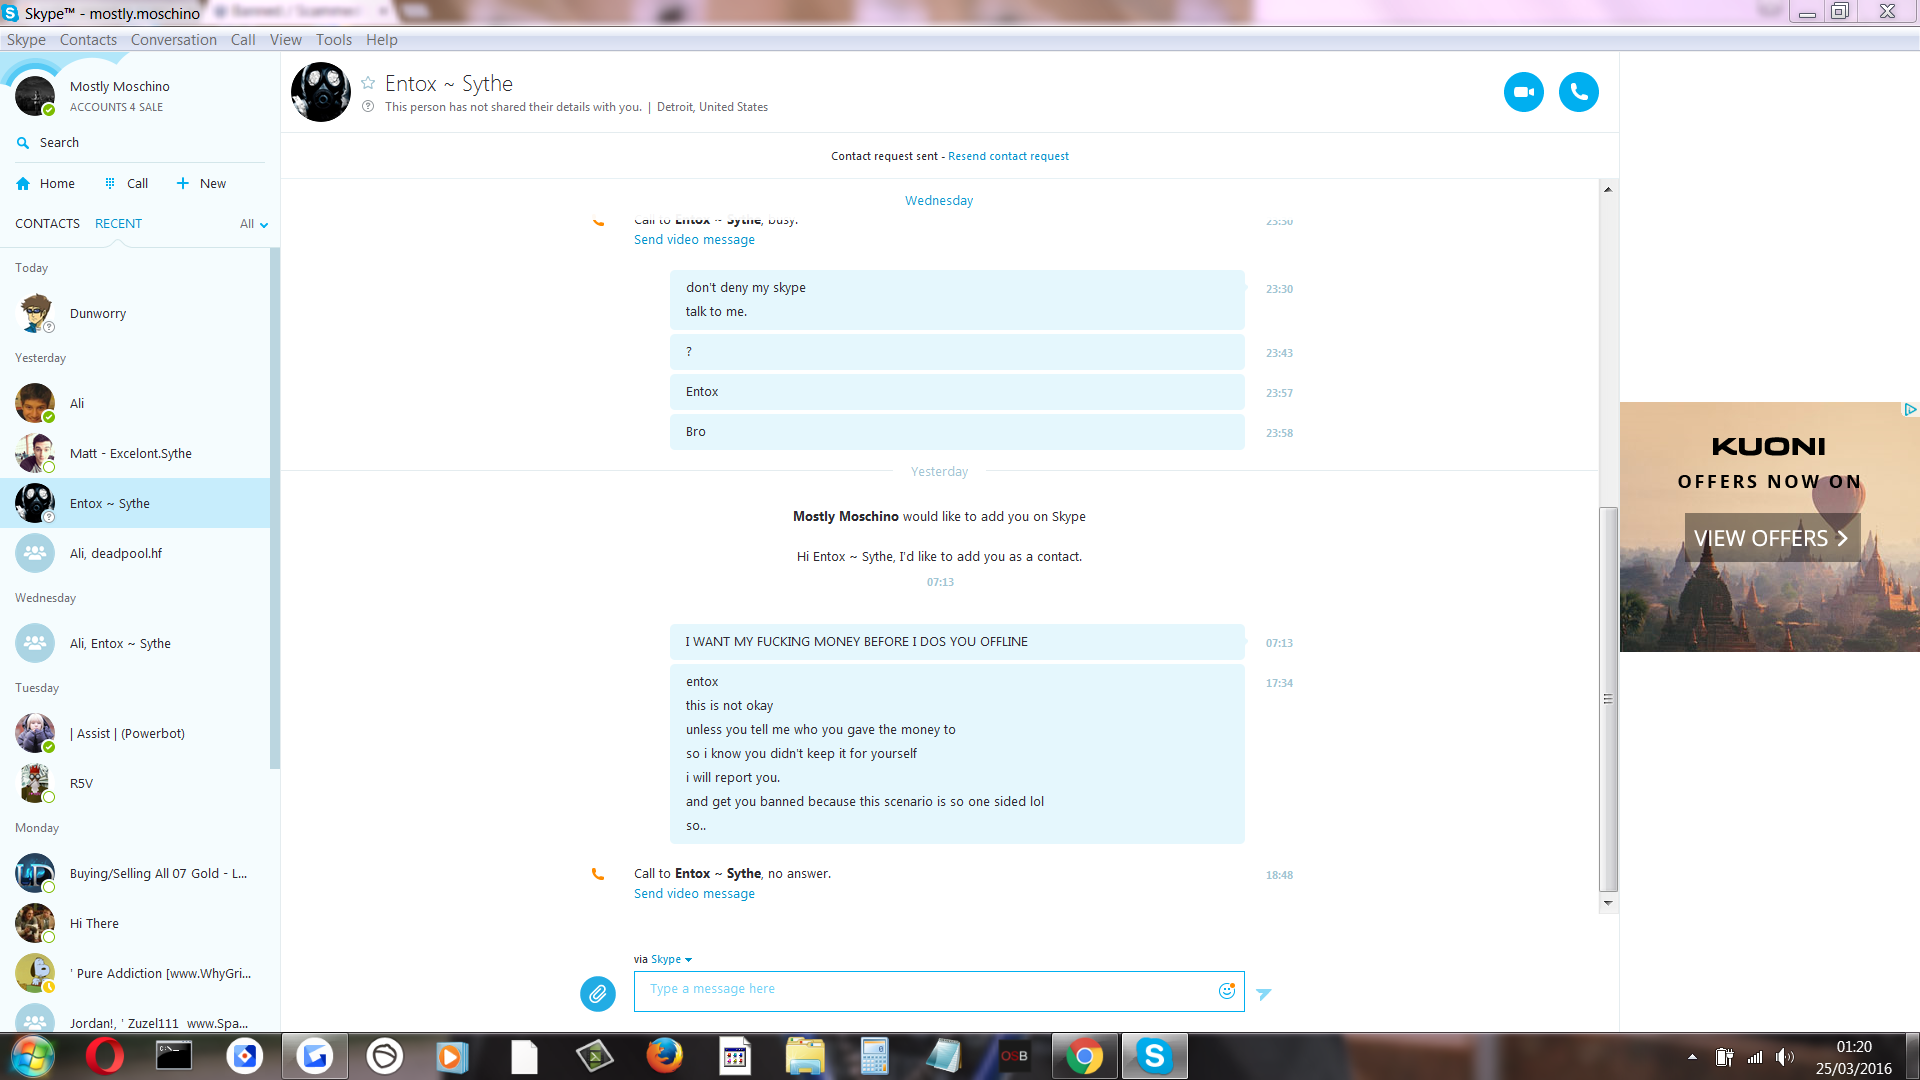Start a video call with Entox

click(1523, 92)
